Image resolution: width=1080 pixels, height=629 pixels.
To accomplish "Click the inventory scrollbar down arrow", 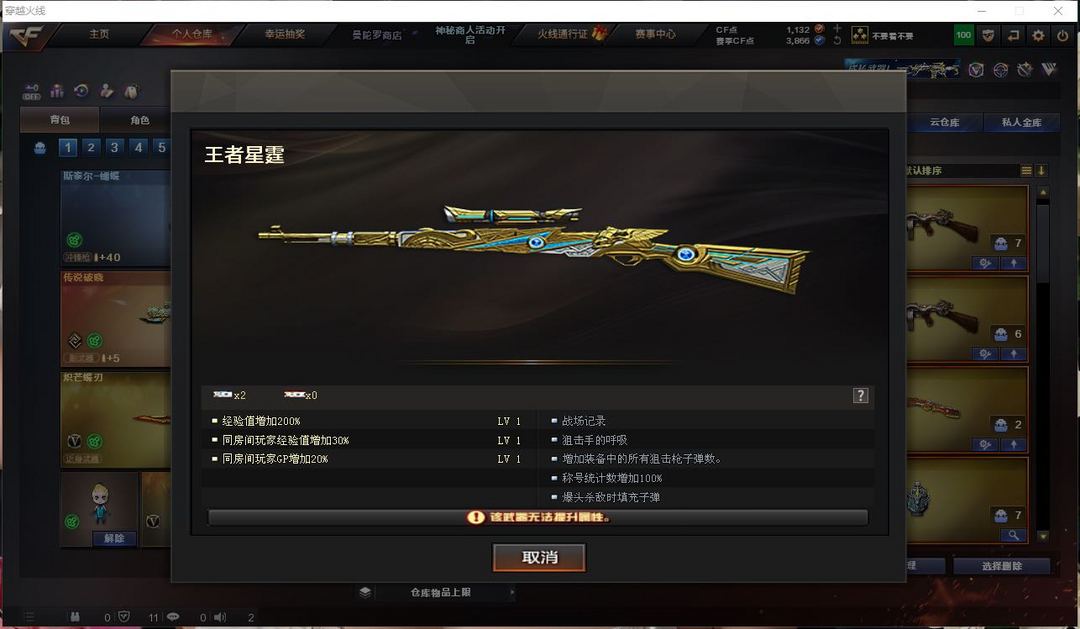I will [1043, 536].
